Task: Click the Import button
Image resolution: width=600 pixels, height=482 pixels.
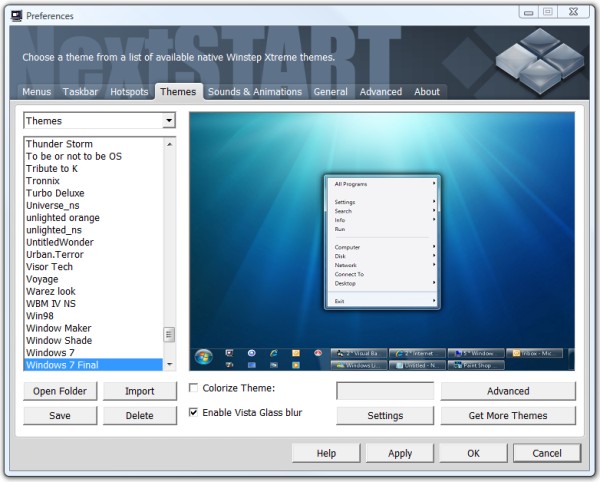Action: pyautogui.click(x=140, y=391)
